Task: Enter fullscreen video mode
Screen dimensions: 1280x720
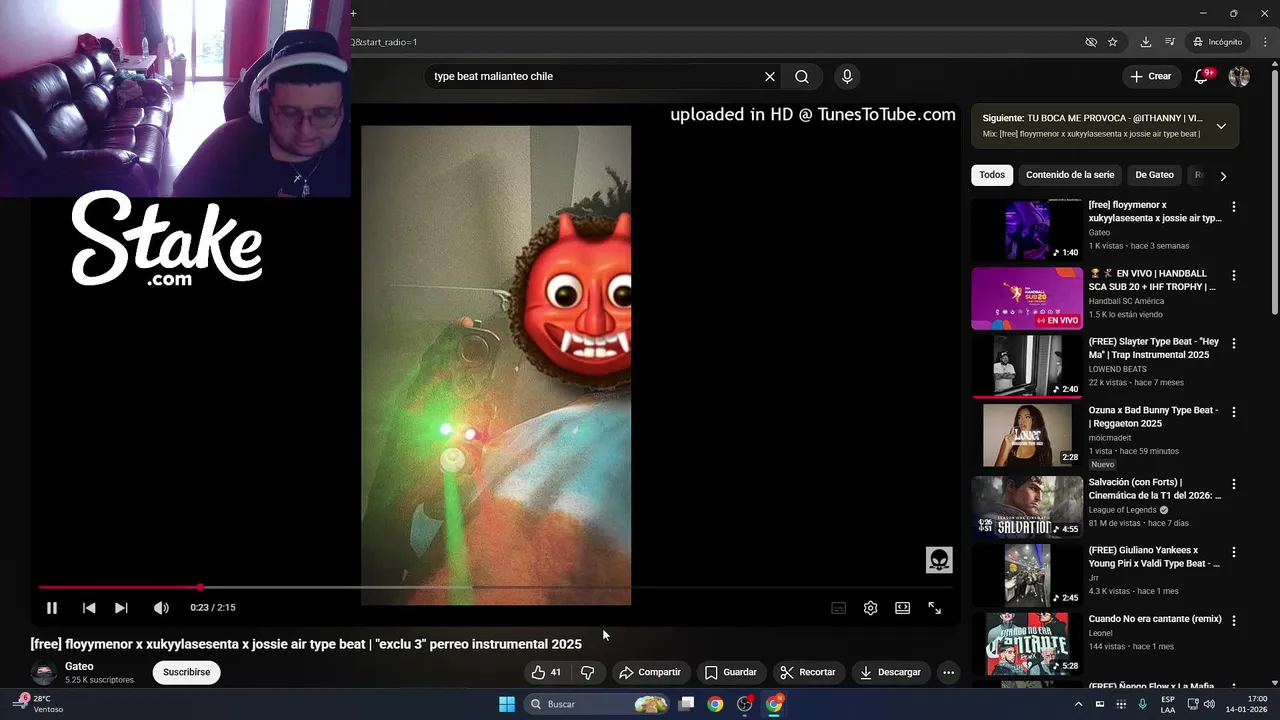Action: (935, 608)
